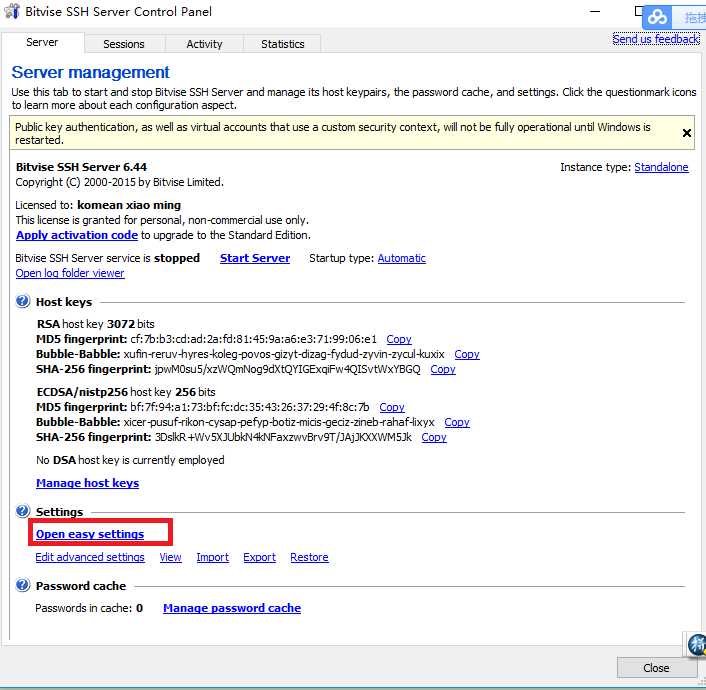Image resolution: width=706 pixels, height=690 pixels.
Task: Click the Close button
Action: click(x=656, y=668)
